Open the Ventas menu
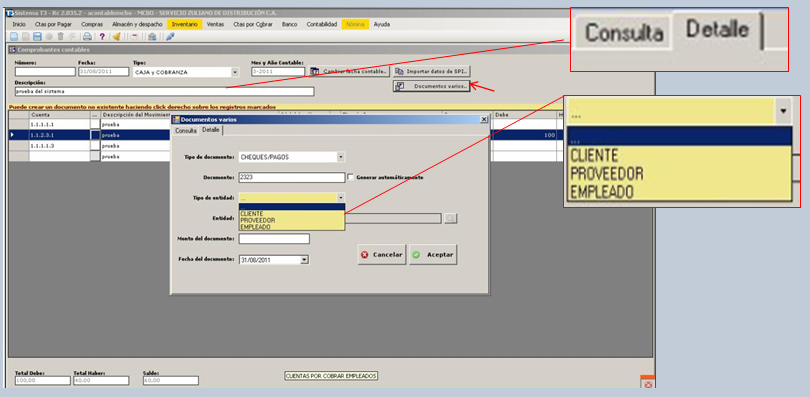 click(x=215, y=24)
